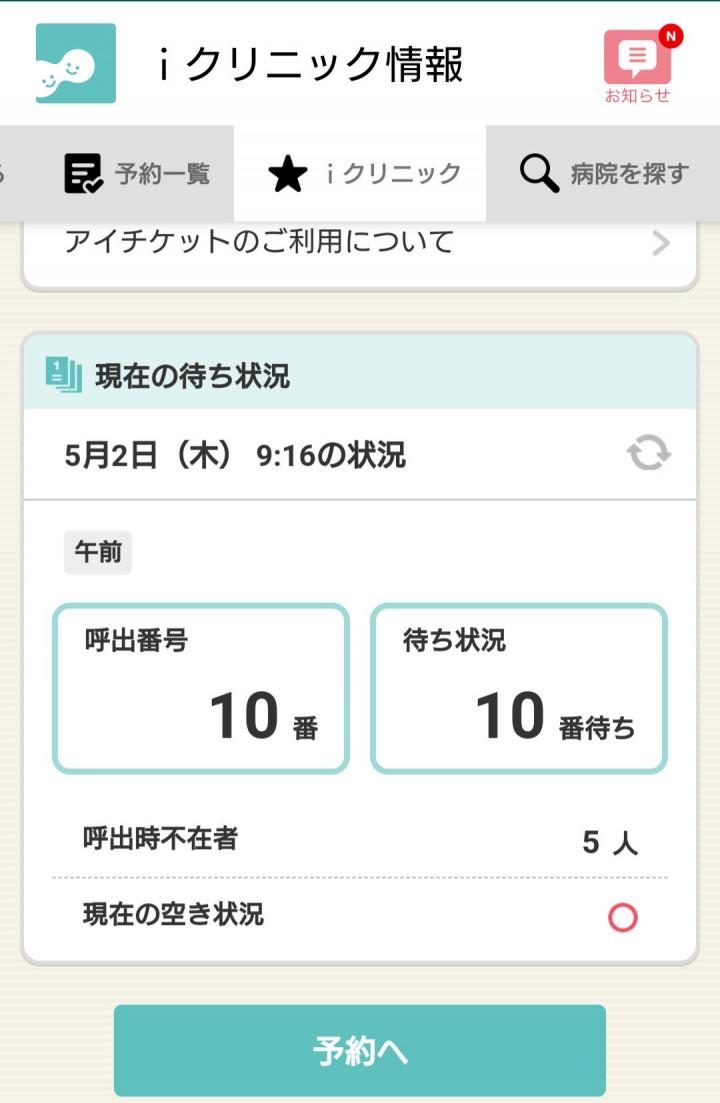Tap the teal app logo icon
Viewport: 720px width, 1103px height.
click(76, 63)
